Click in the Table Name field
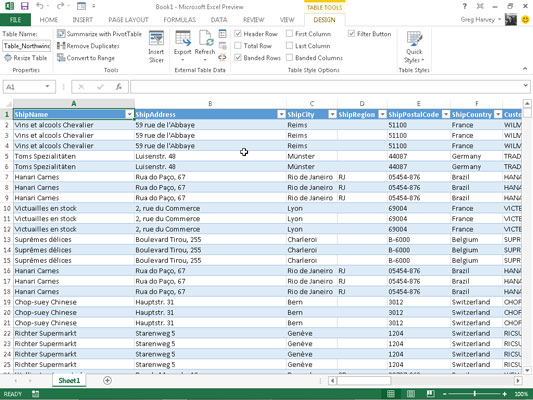Image resolution: width=533 pixels, height=400 pixels. (27, 46)
